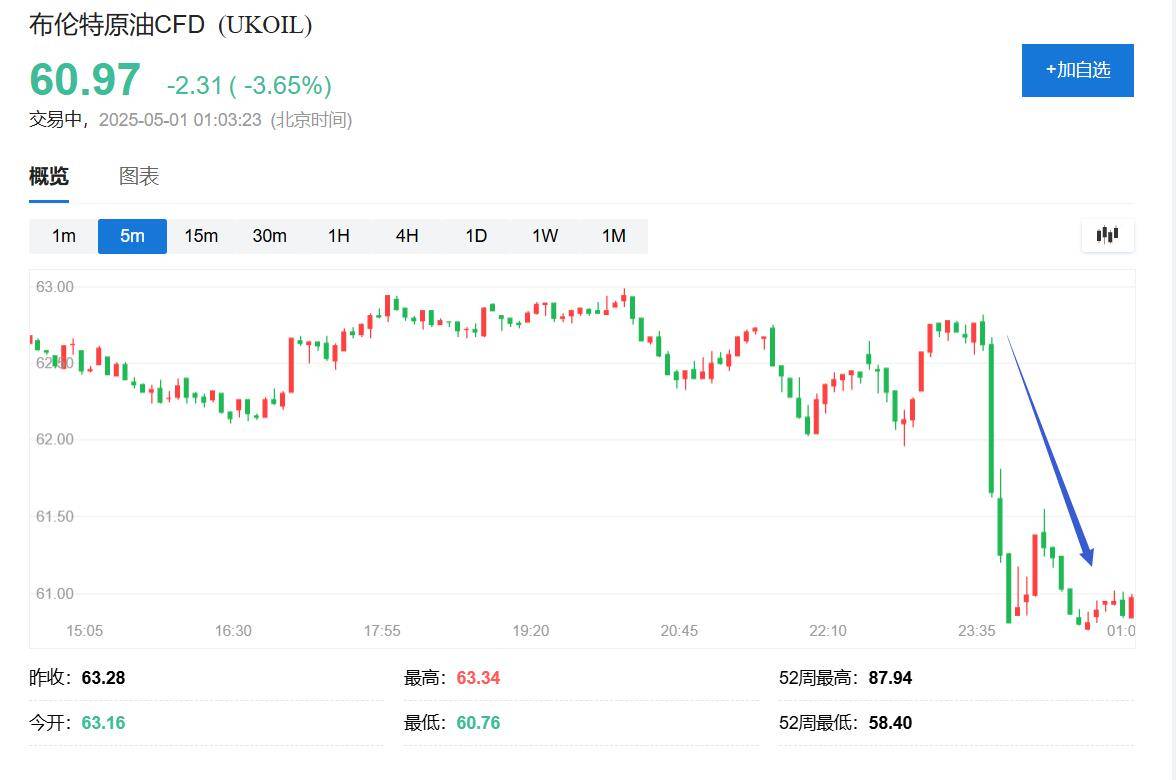This screenshot has width=1176, height=780.
Task: Click the 52周最低 58.40 value
Action: [890, 723]
